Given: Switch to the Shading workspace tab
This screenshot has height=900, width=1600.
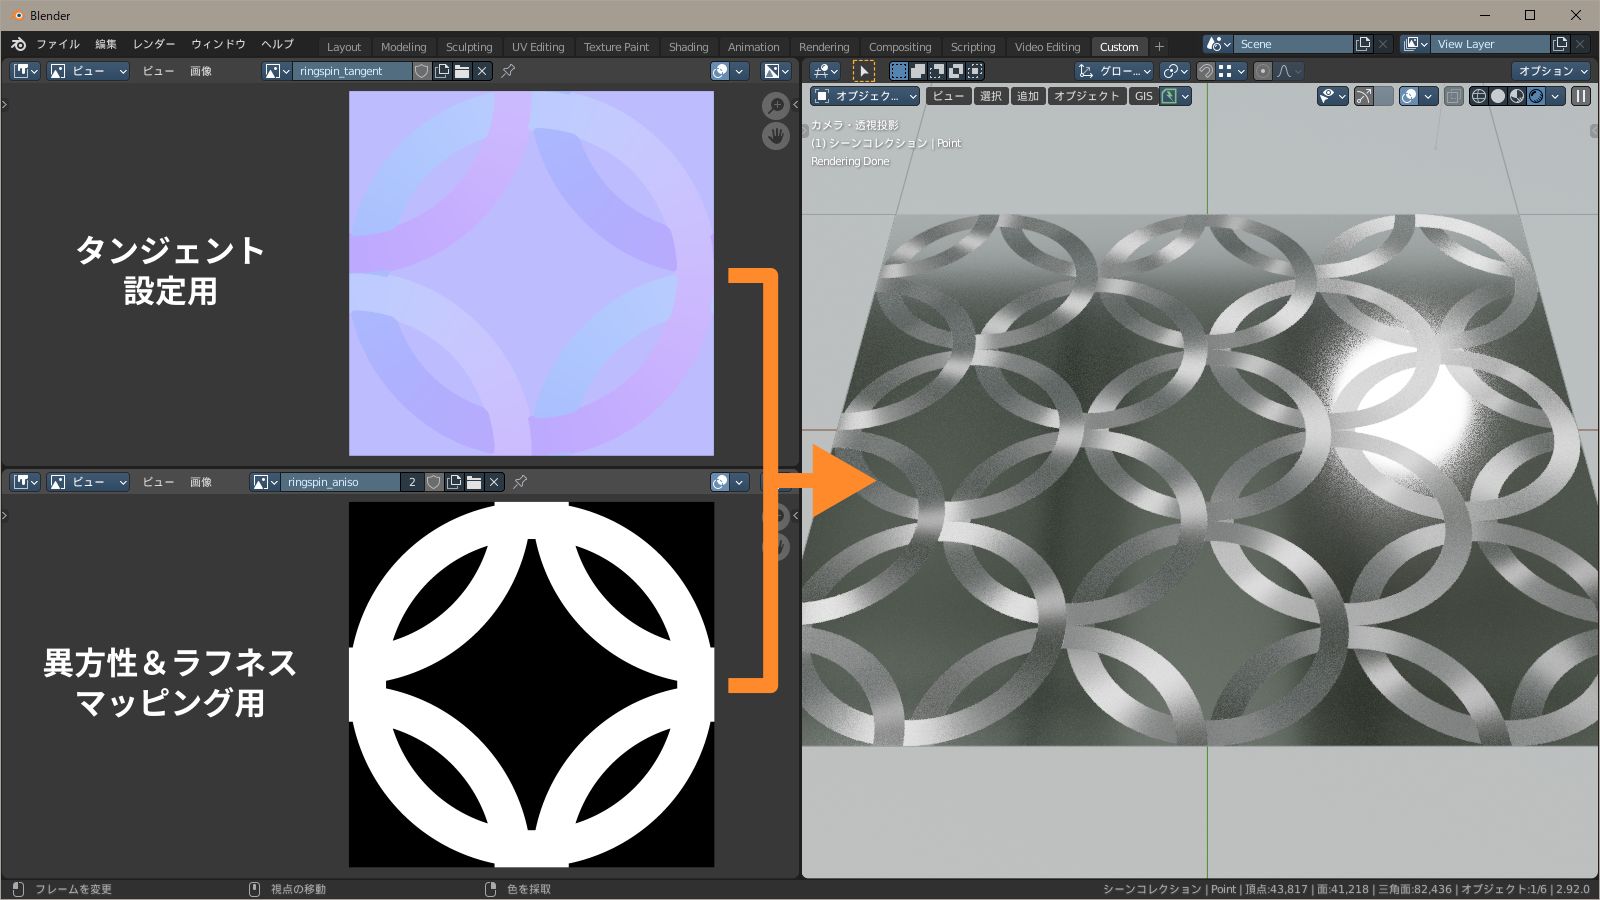Looking at the screenshot, I should pyautogui.click(x=688, y=47).
